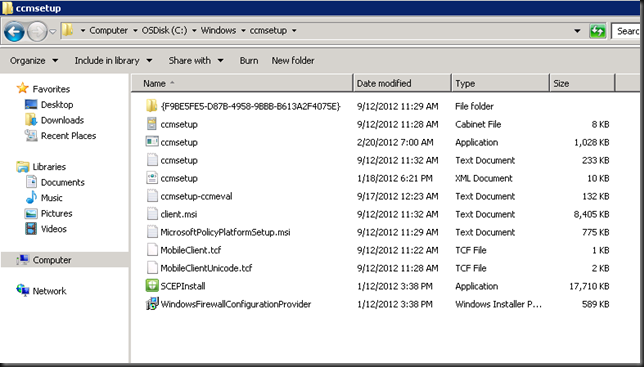Open the Documents library
Image resolution: width=644 pixels, height=367 pixels.
pyautogui.click(x=62, y=182)
